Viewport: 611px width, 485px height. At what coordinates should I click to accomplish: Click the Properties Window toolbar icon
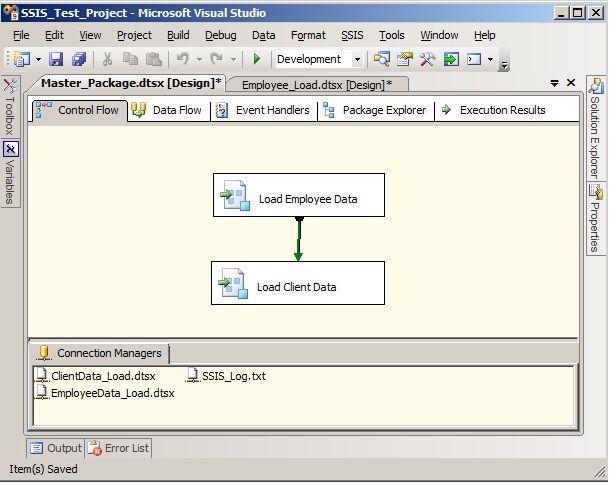[x=405, y=59]
